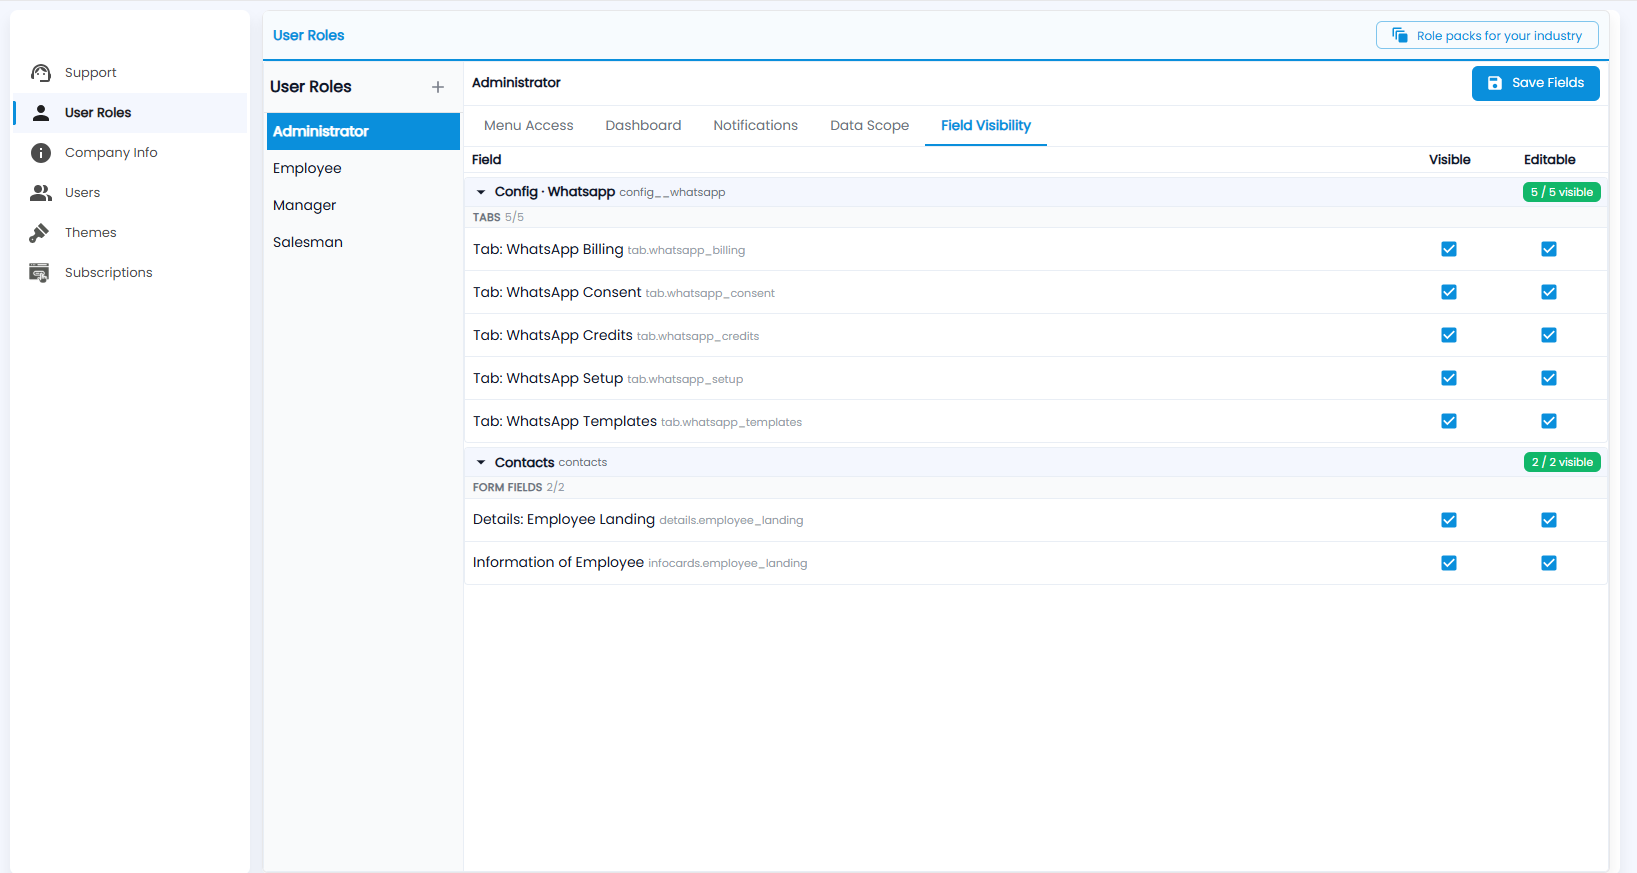Uncheck Editable for Tab: WhatsApp Billing
The image size is (1637, 873).
(1549, 249)
